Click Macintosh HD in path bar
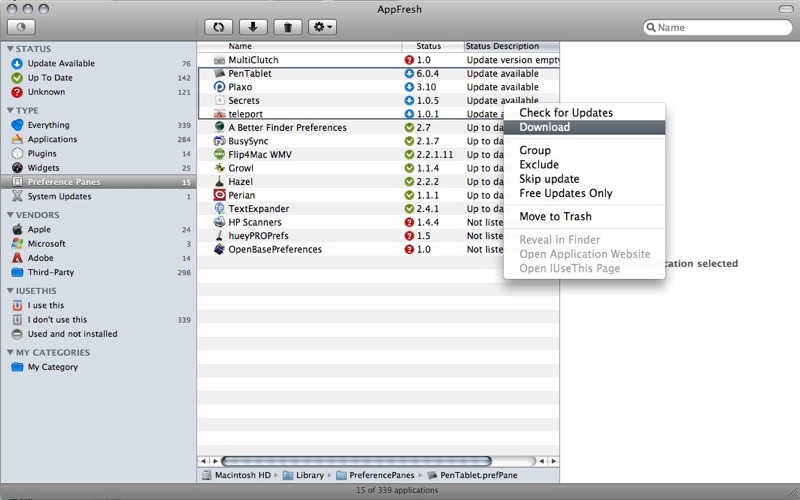This screenshot has width=800, height=500. coord(236,475)
